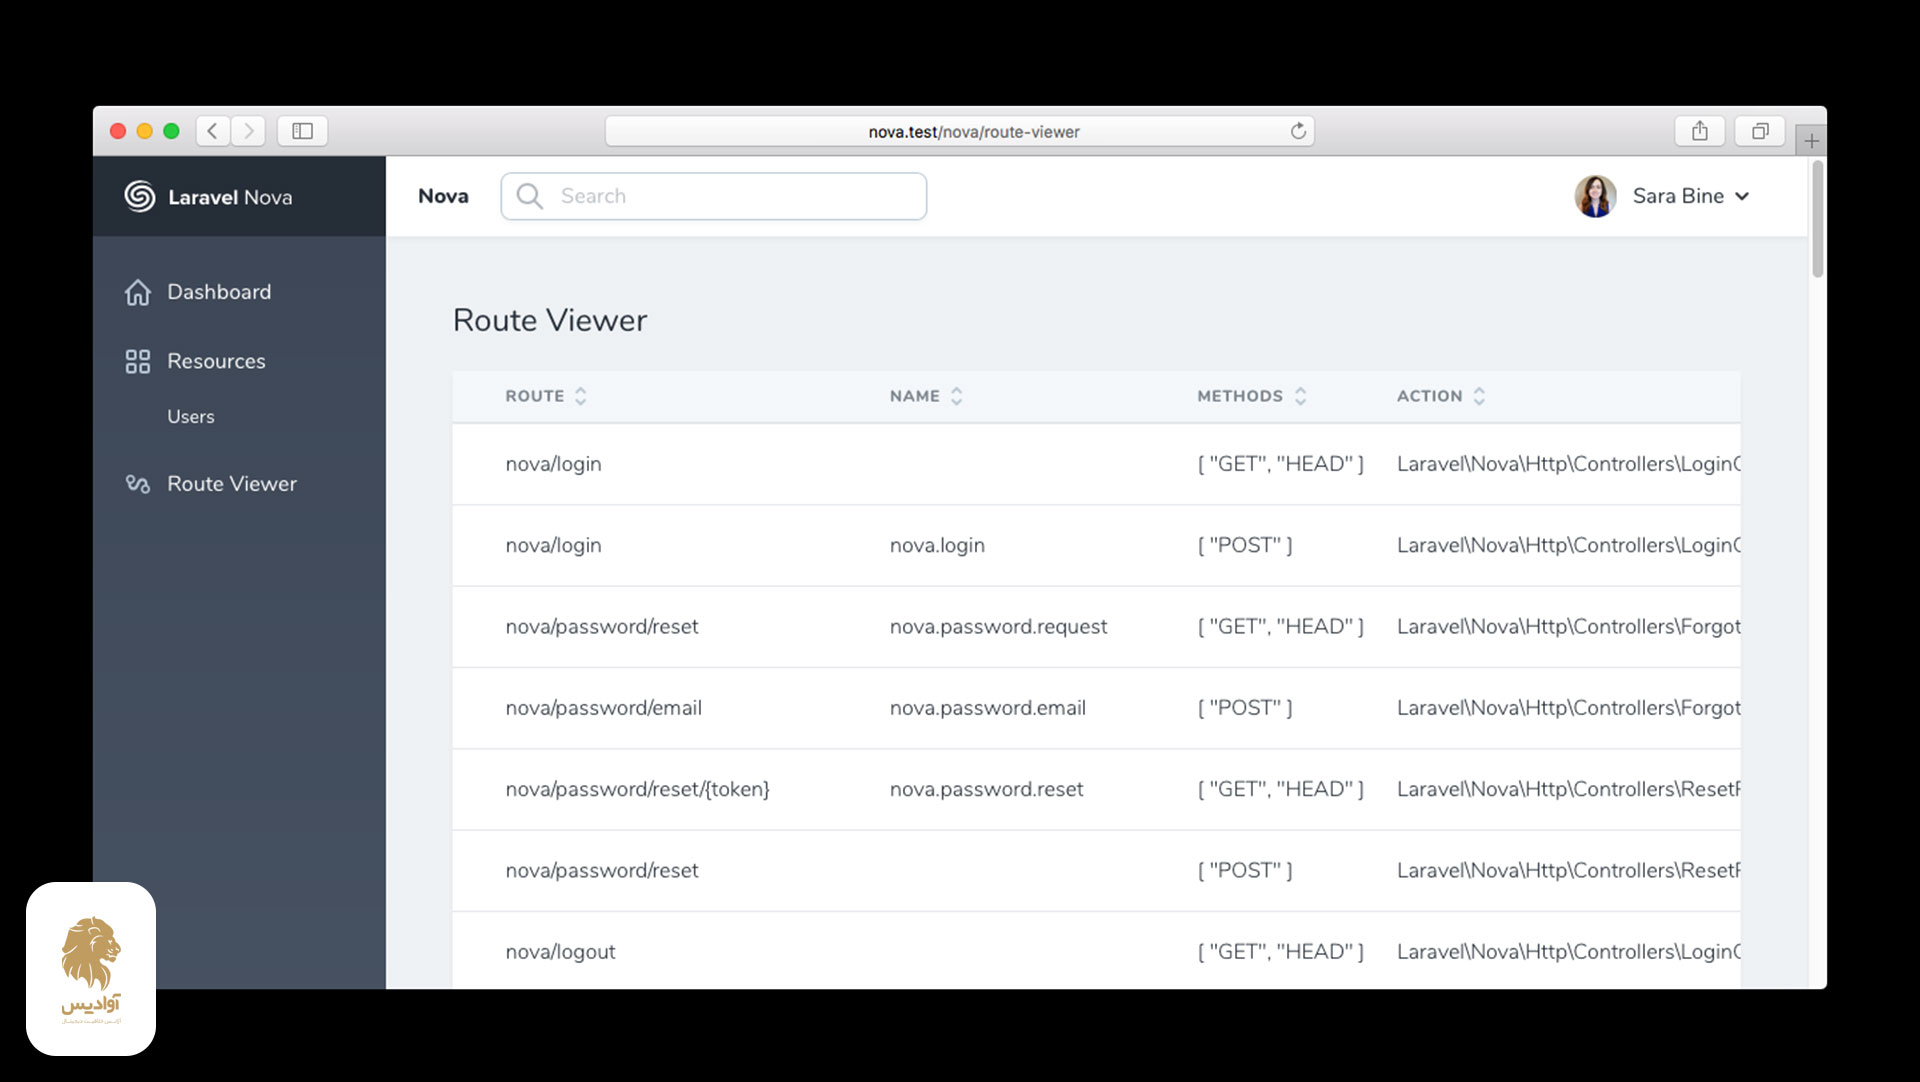Click POST methods in nova.password.email row
Image resolution: width=1920 pixels, height=1082 pixels.
pos(1245,708)
